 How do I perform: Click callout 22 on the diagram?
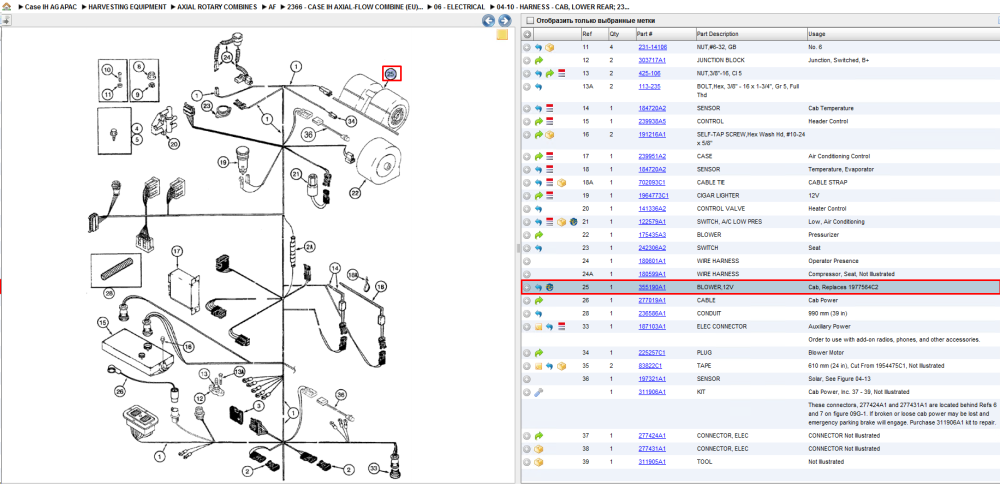click(355, 191)
